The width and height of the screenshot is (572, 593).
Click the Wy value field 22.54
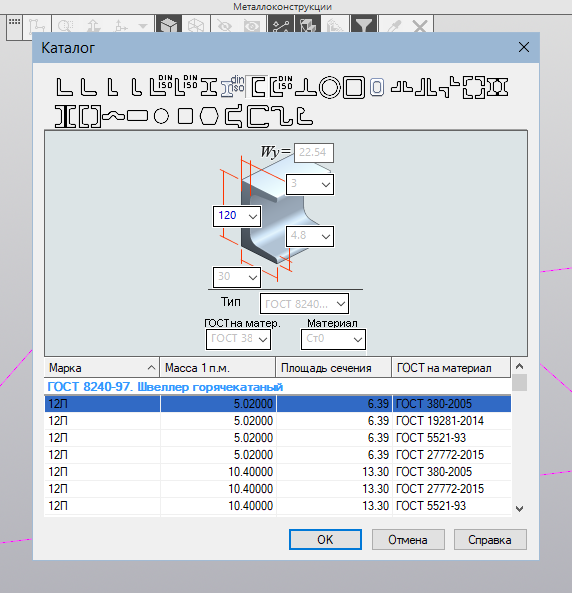(x=314, y=152)
